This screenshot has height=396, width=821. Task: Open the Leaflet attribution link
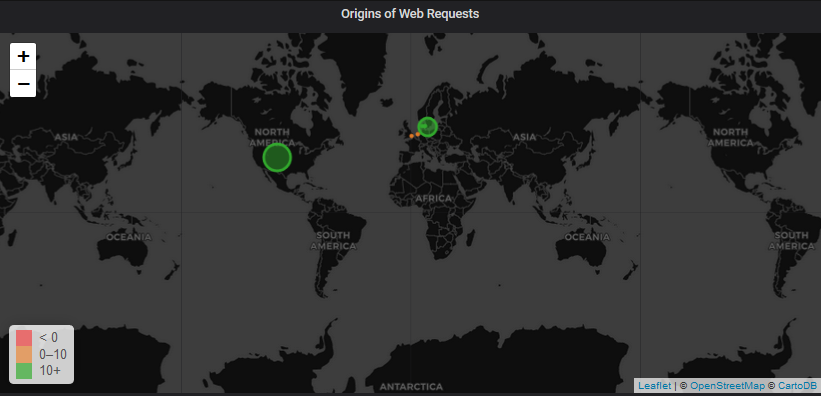coord(654,386)
